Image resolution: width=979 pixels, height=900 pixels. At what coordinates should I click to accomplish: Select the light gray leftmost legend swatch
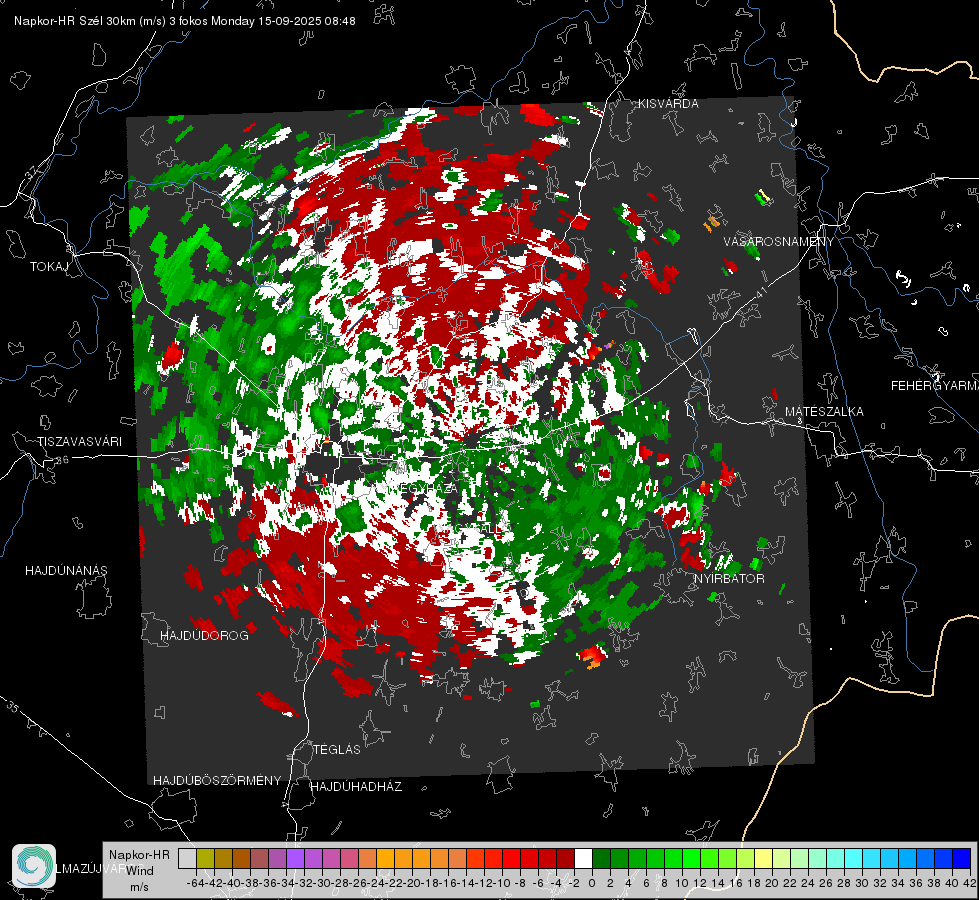pos(187,858)
